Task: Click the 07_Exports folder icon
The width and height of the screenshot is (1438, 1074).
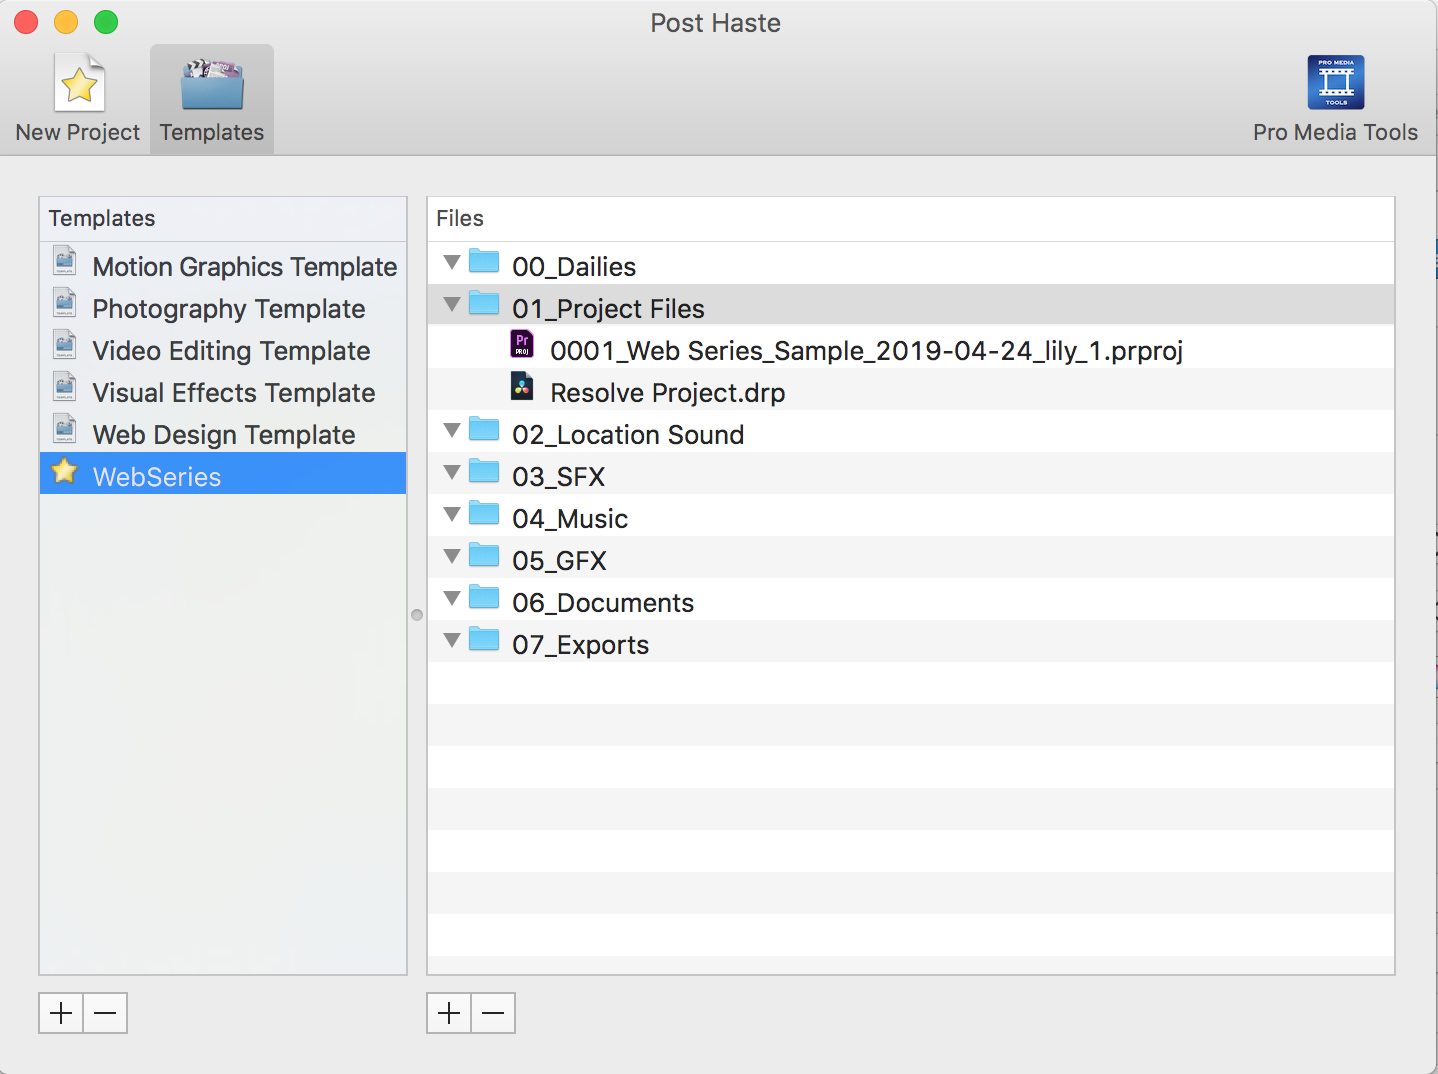Action: coord(484,640)
